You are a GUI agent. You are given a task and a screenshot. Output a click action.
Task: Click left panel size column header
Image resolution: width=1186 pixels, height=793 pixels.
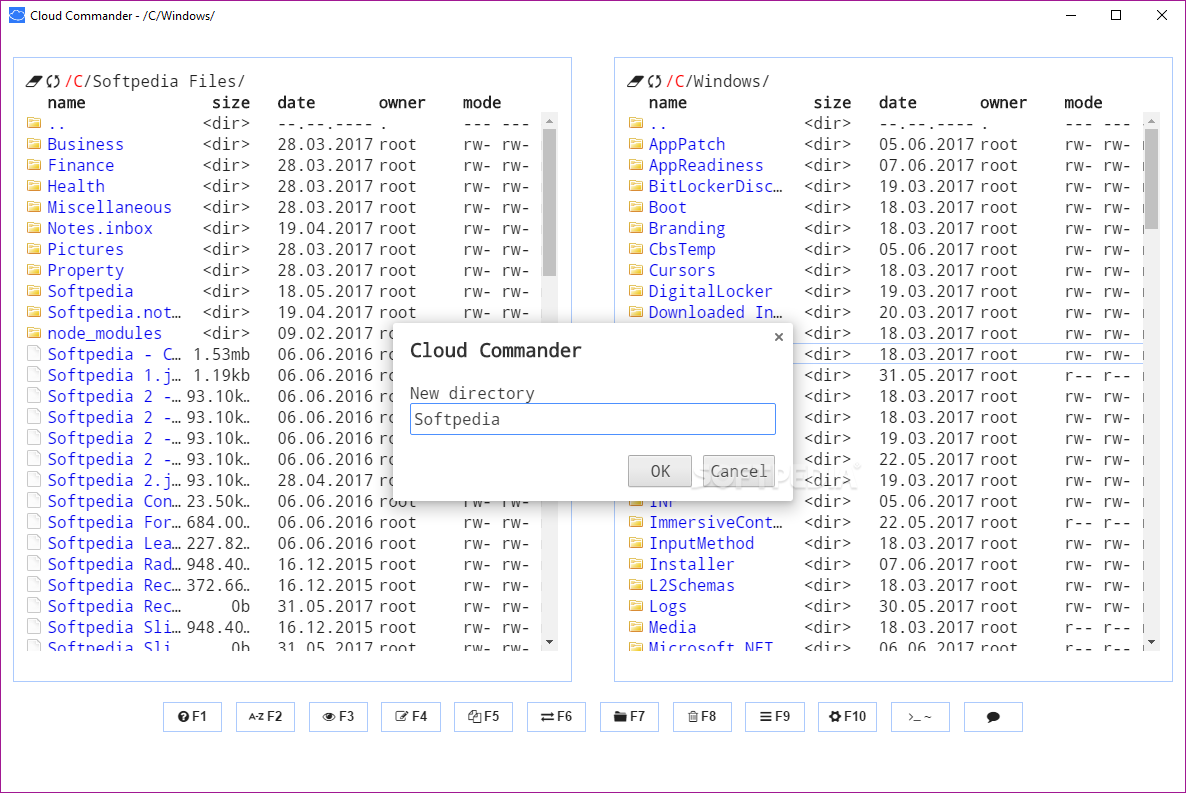point(231,102)
